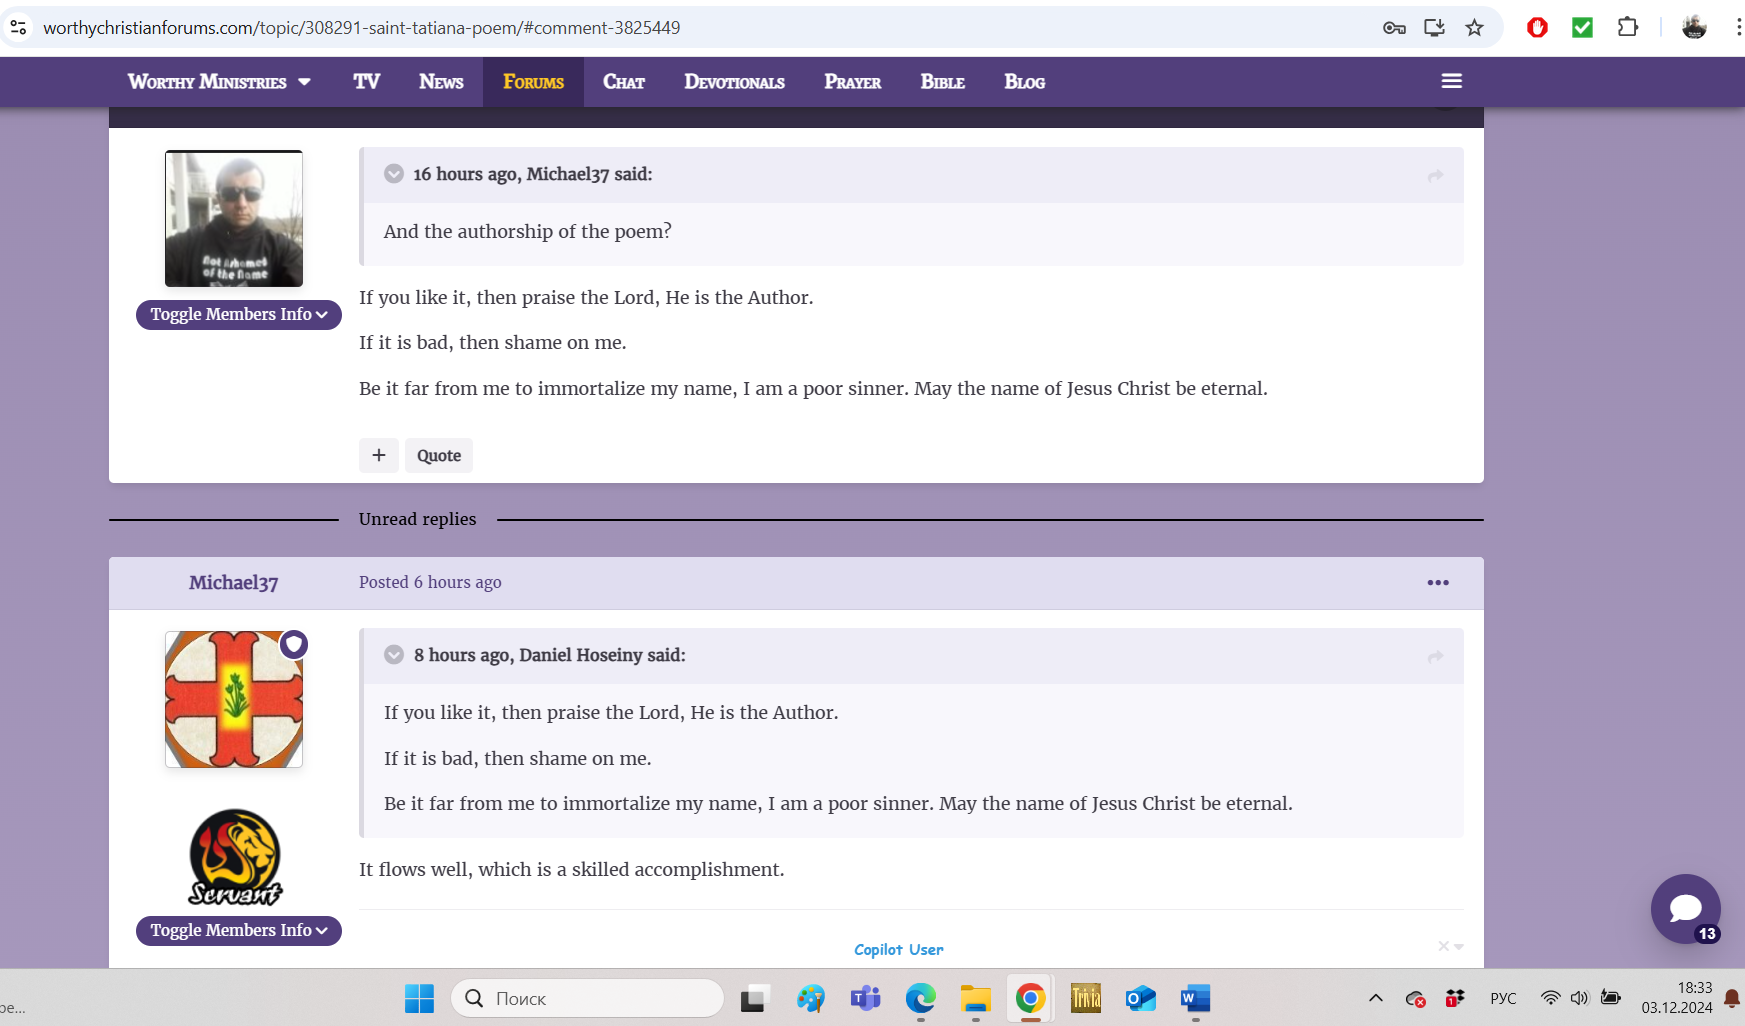Open the News menu item
The width and height of the screenshot is (1745, 1026).
[441, 82]
